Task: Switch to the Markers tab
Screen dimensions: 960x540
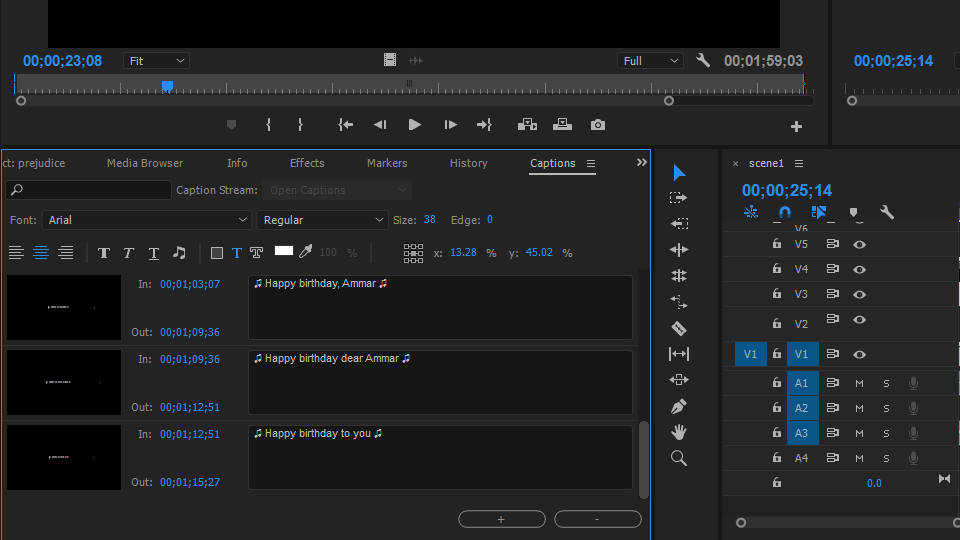Action: (387, 163)
